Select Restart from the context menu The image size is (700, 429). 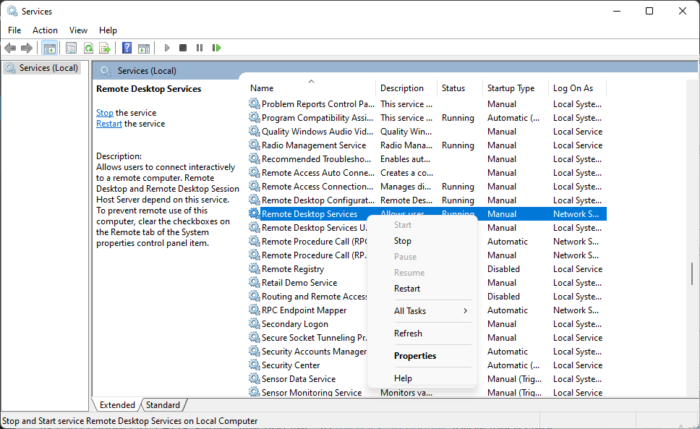click(407, 288)
